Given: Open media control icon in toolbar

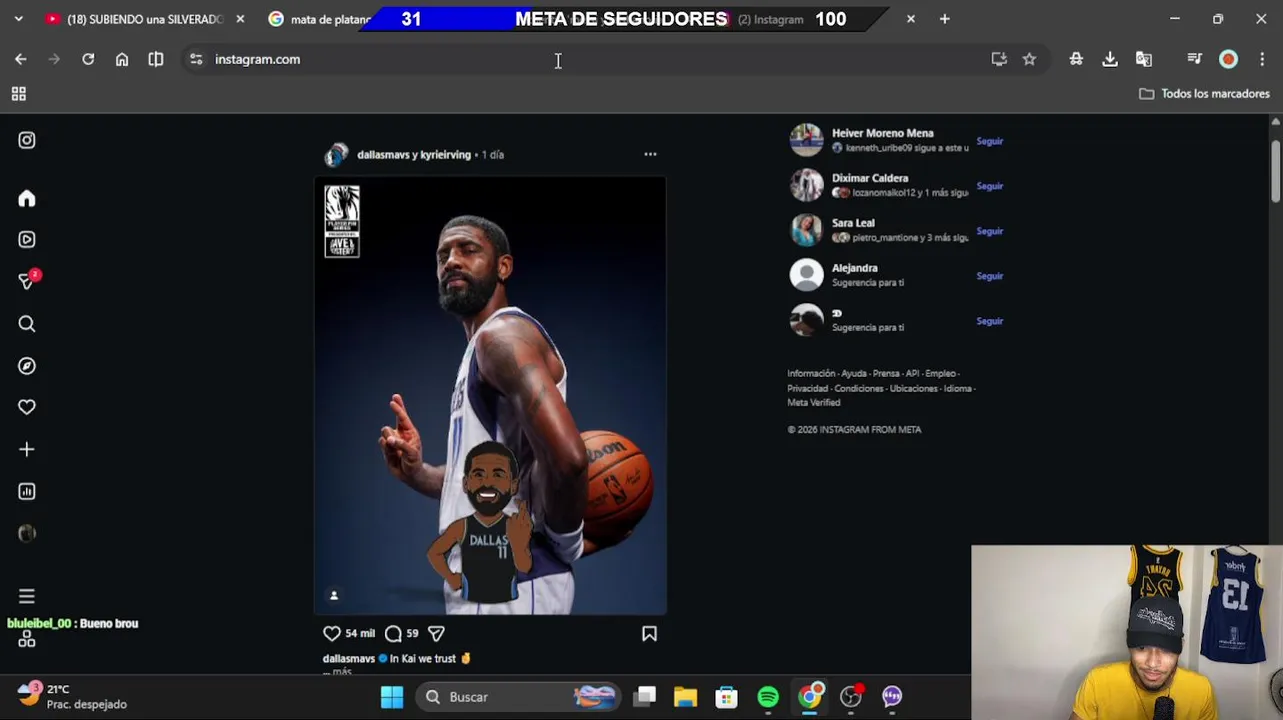Looking at the screenshot, I should [x=1194, y=59].
